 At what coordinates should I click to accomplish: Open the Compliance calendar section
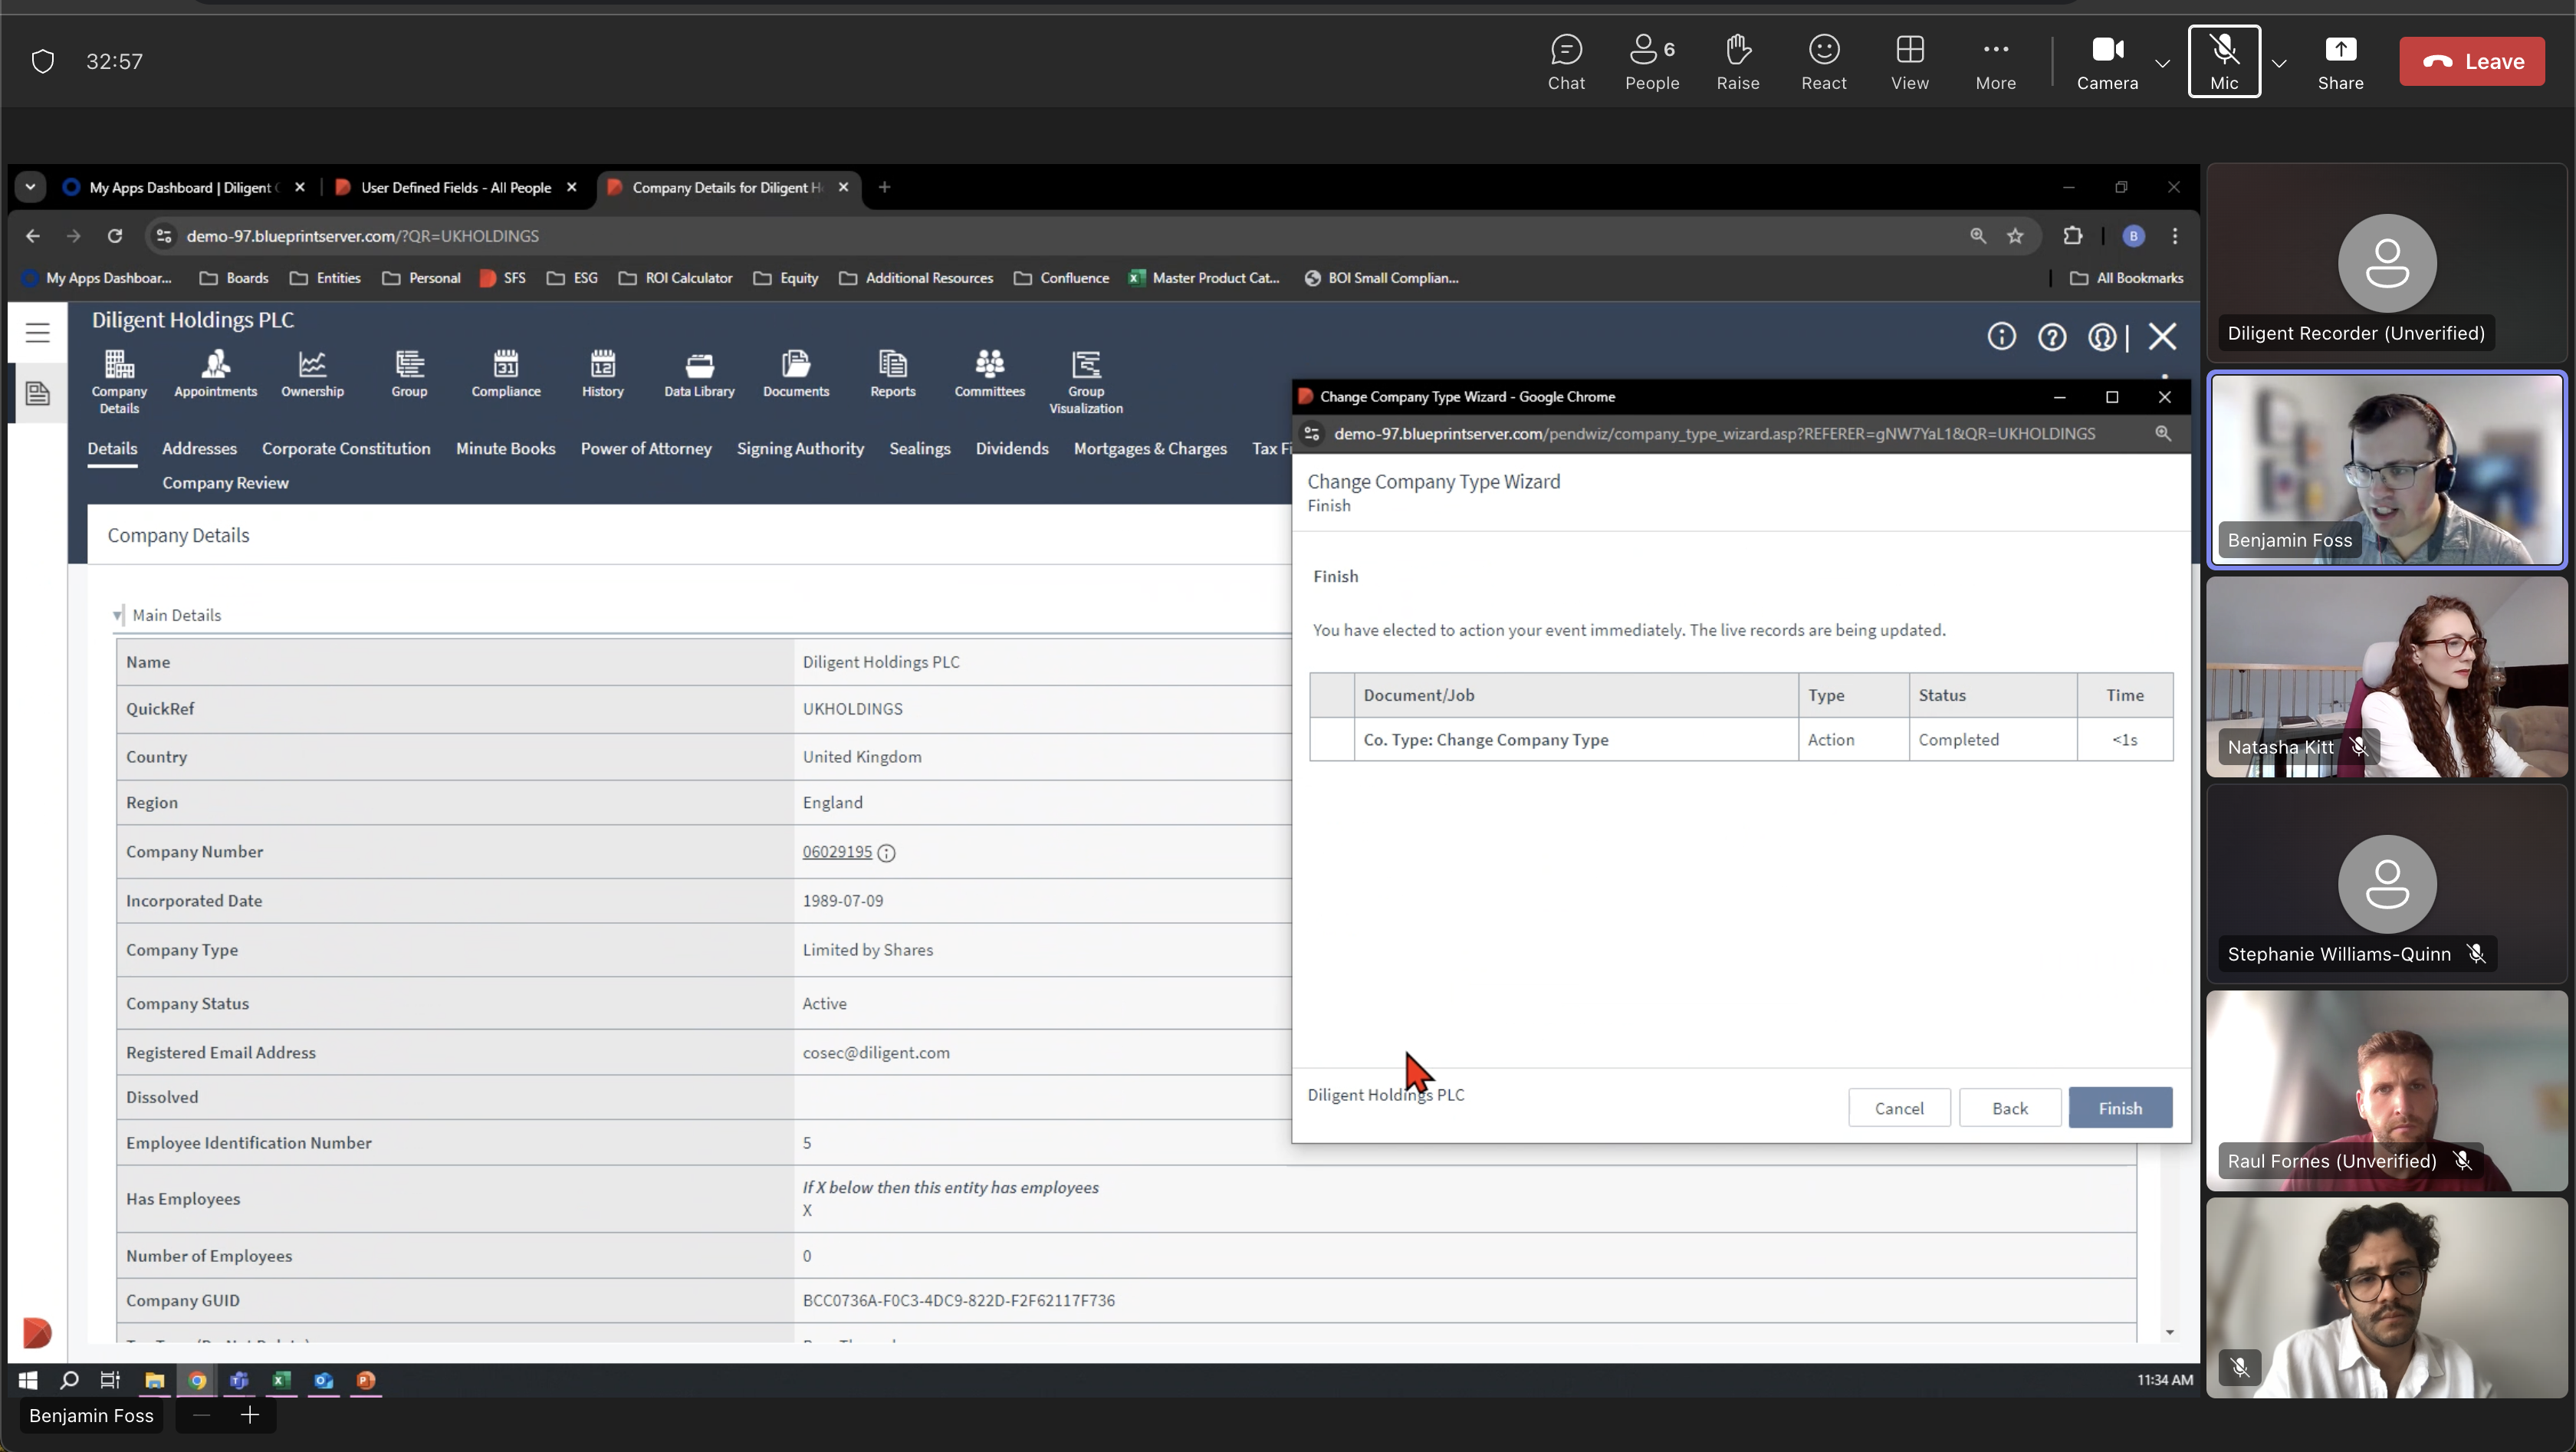[506, 374]
